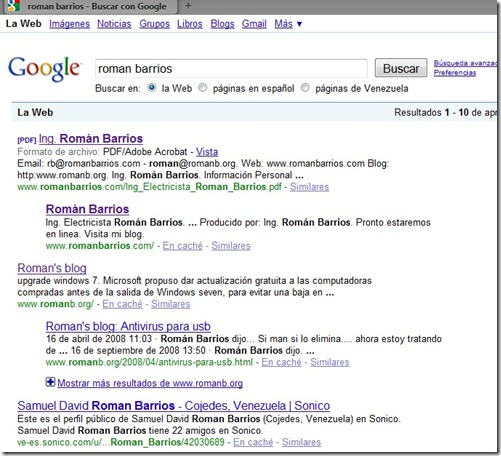
Task: Click the Google logo
Action: click(x=44, y=68)
